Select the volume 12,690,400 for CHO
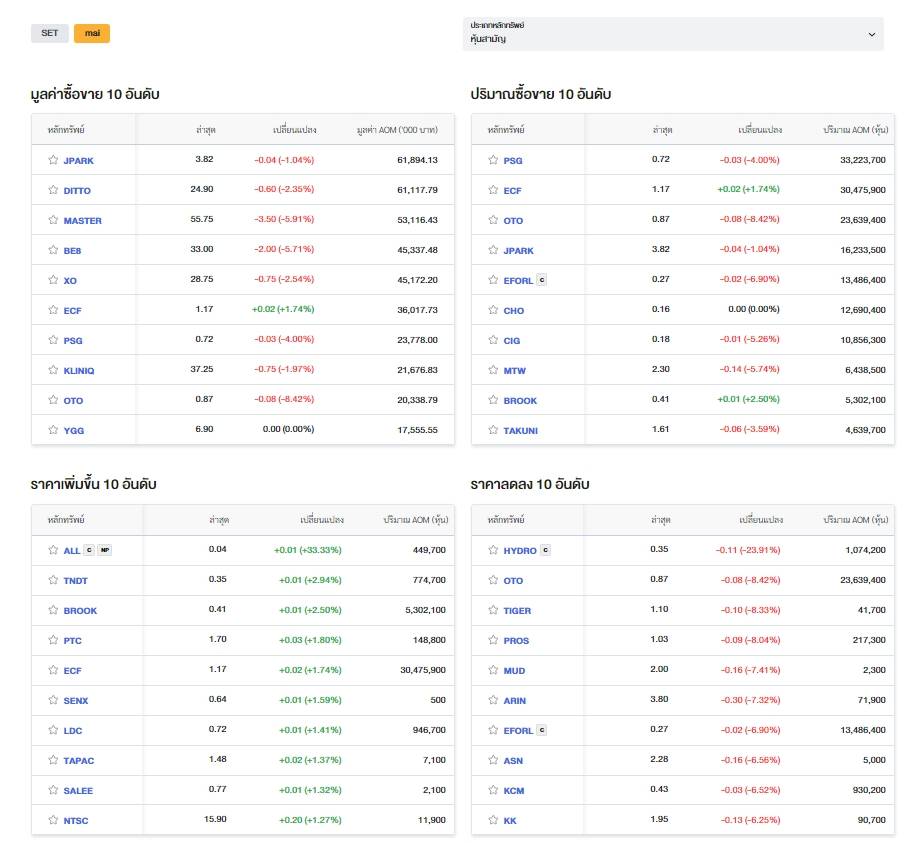Image resolution: width=924 pixels, height=843 pixels. (863, 310)
